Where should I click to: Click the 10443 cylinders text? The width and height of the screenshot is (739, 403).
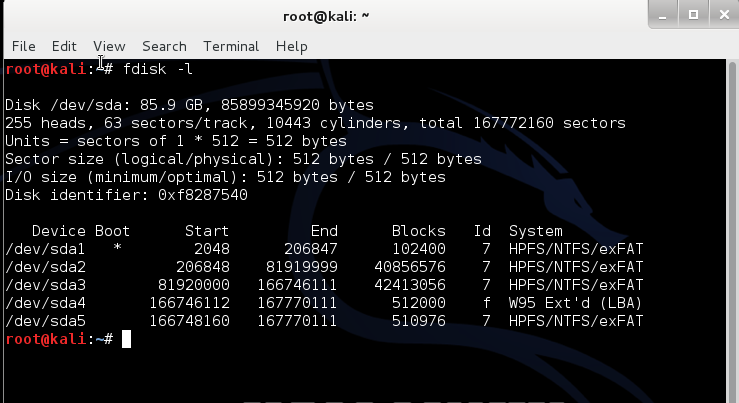(x=333, y=123)
